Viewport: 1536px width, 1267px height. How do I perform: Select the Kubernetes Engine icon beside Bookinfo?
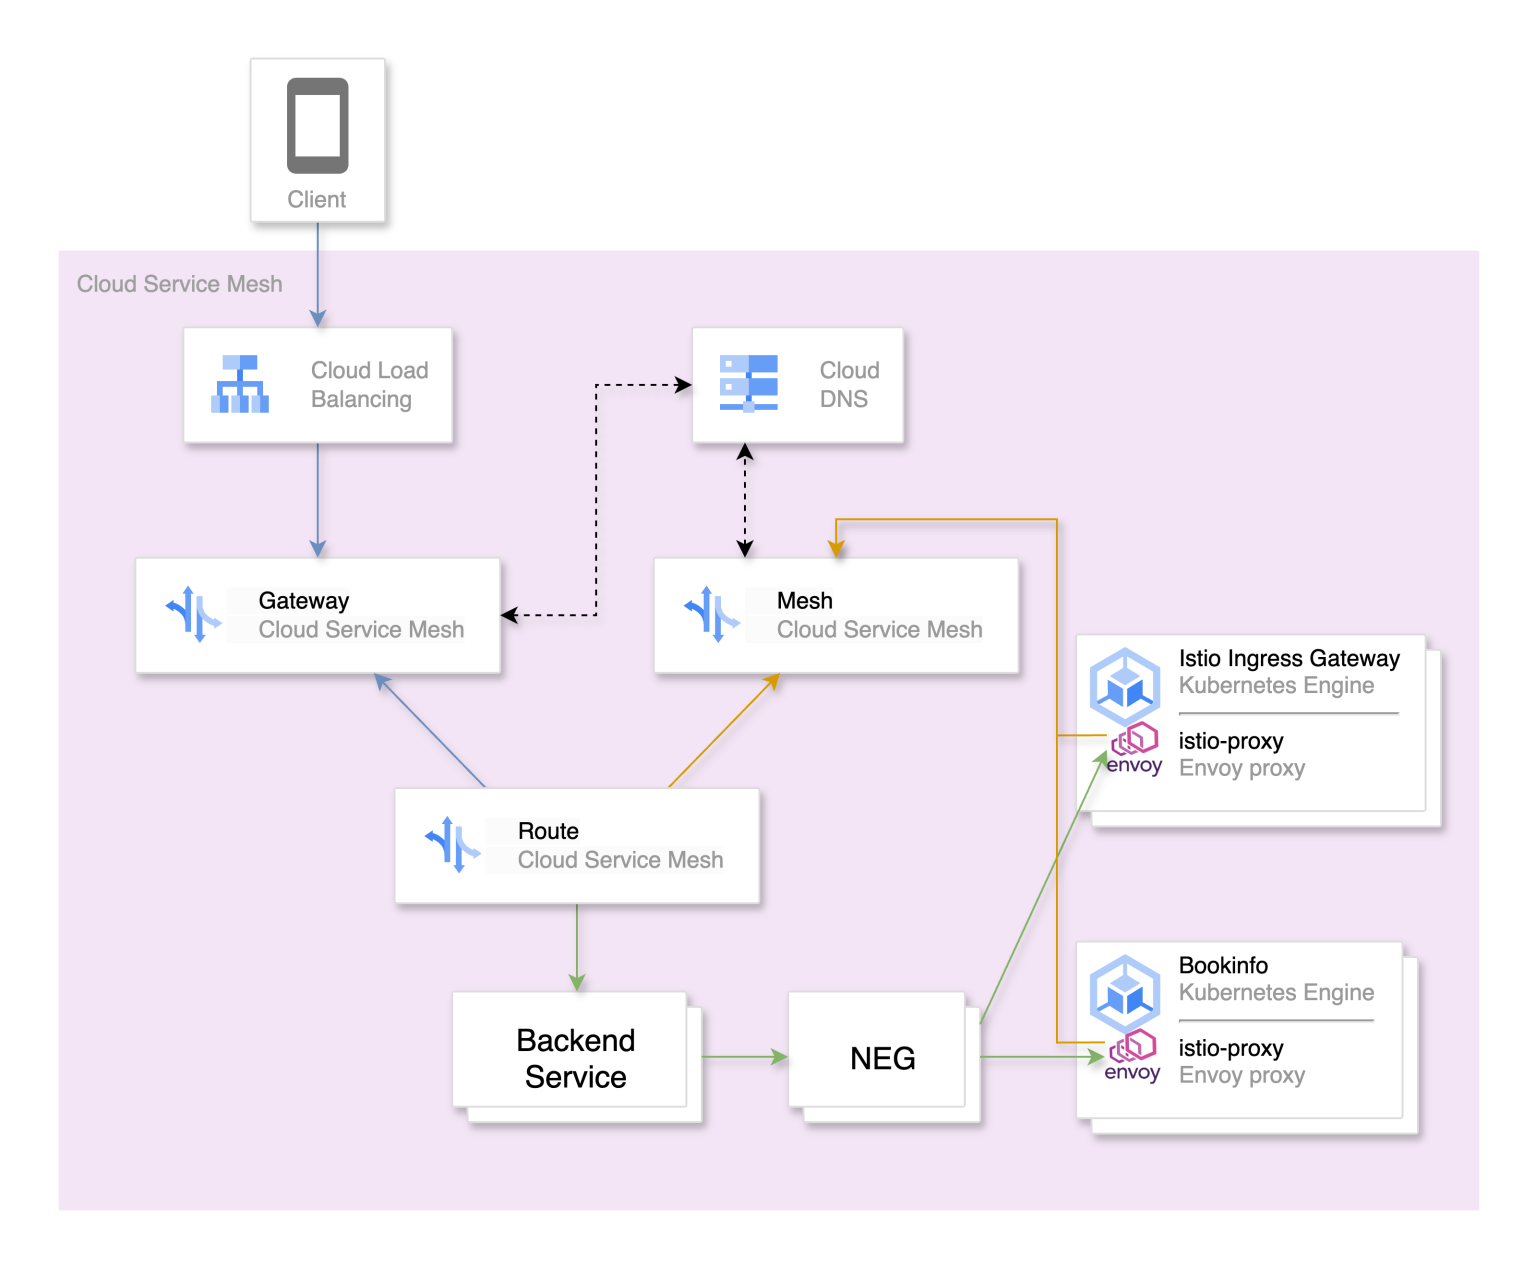tap(1126, 994)
